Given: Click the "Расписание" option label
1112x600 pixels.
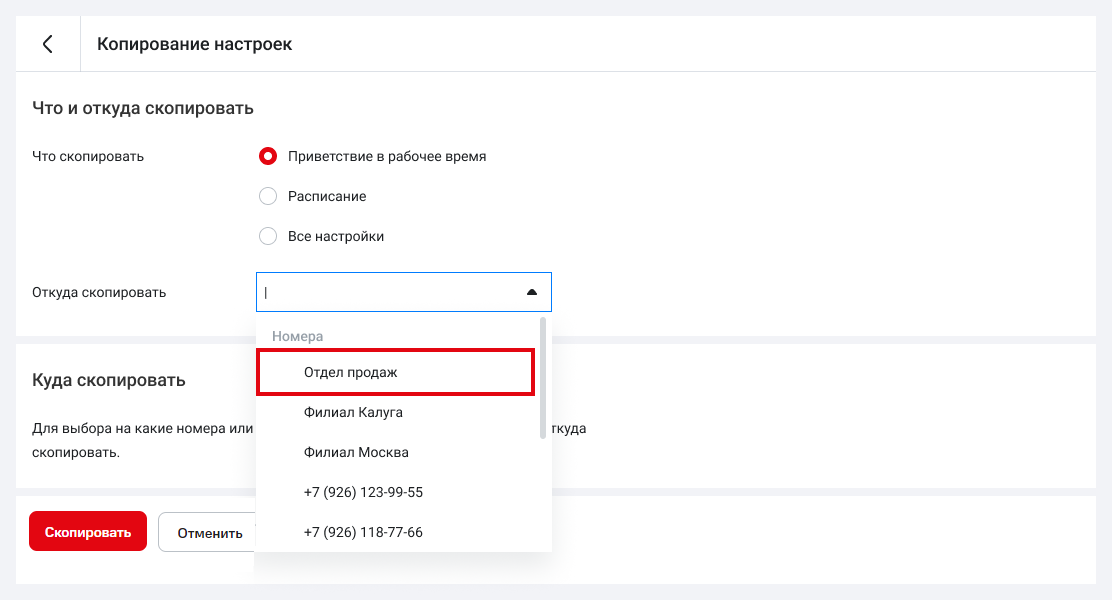Looking at the screenshot, I should (x=327, y=196).
